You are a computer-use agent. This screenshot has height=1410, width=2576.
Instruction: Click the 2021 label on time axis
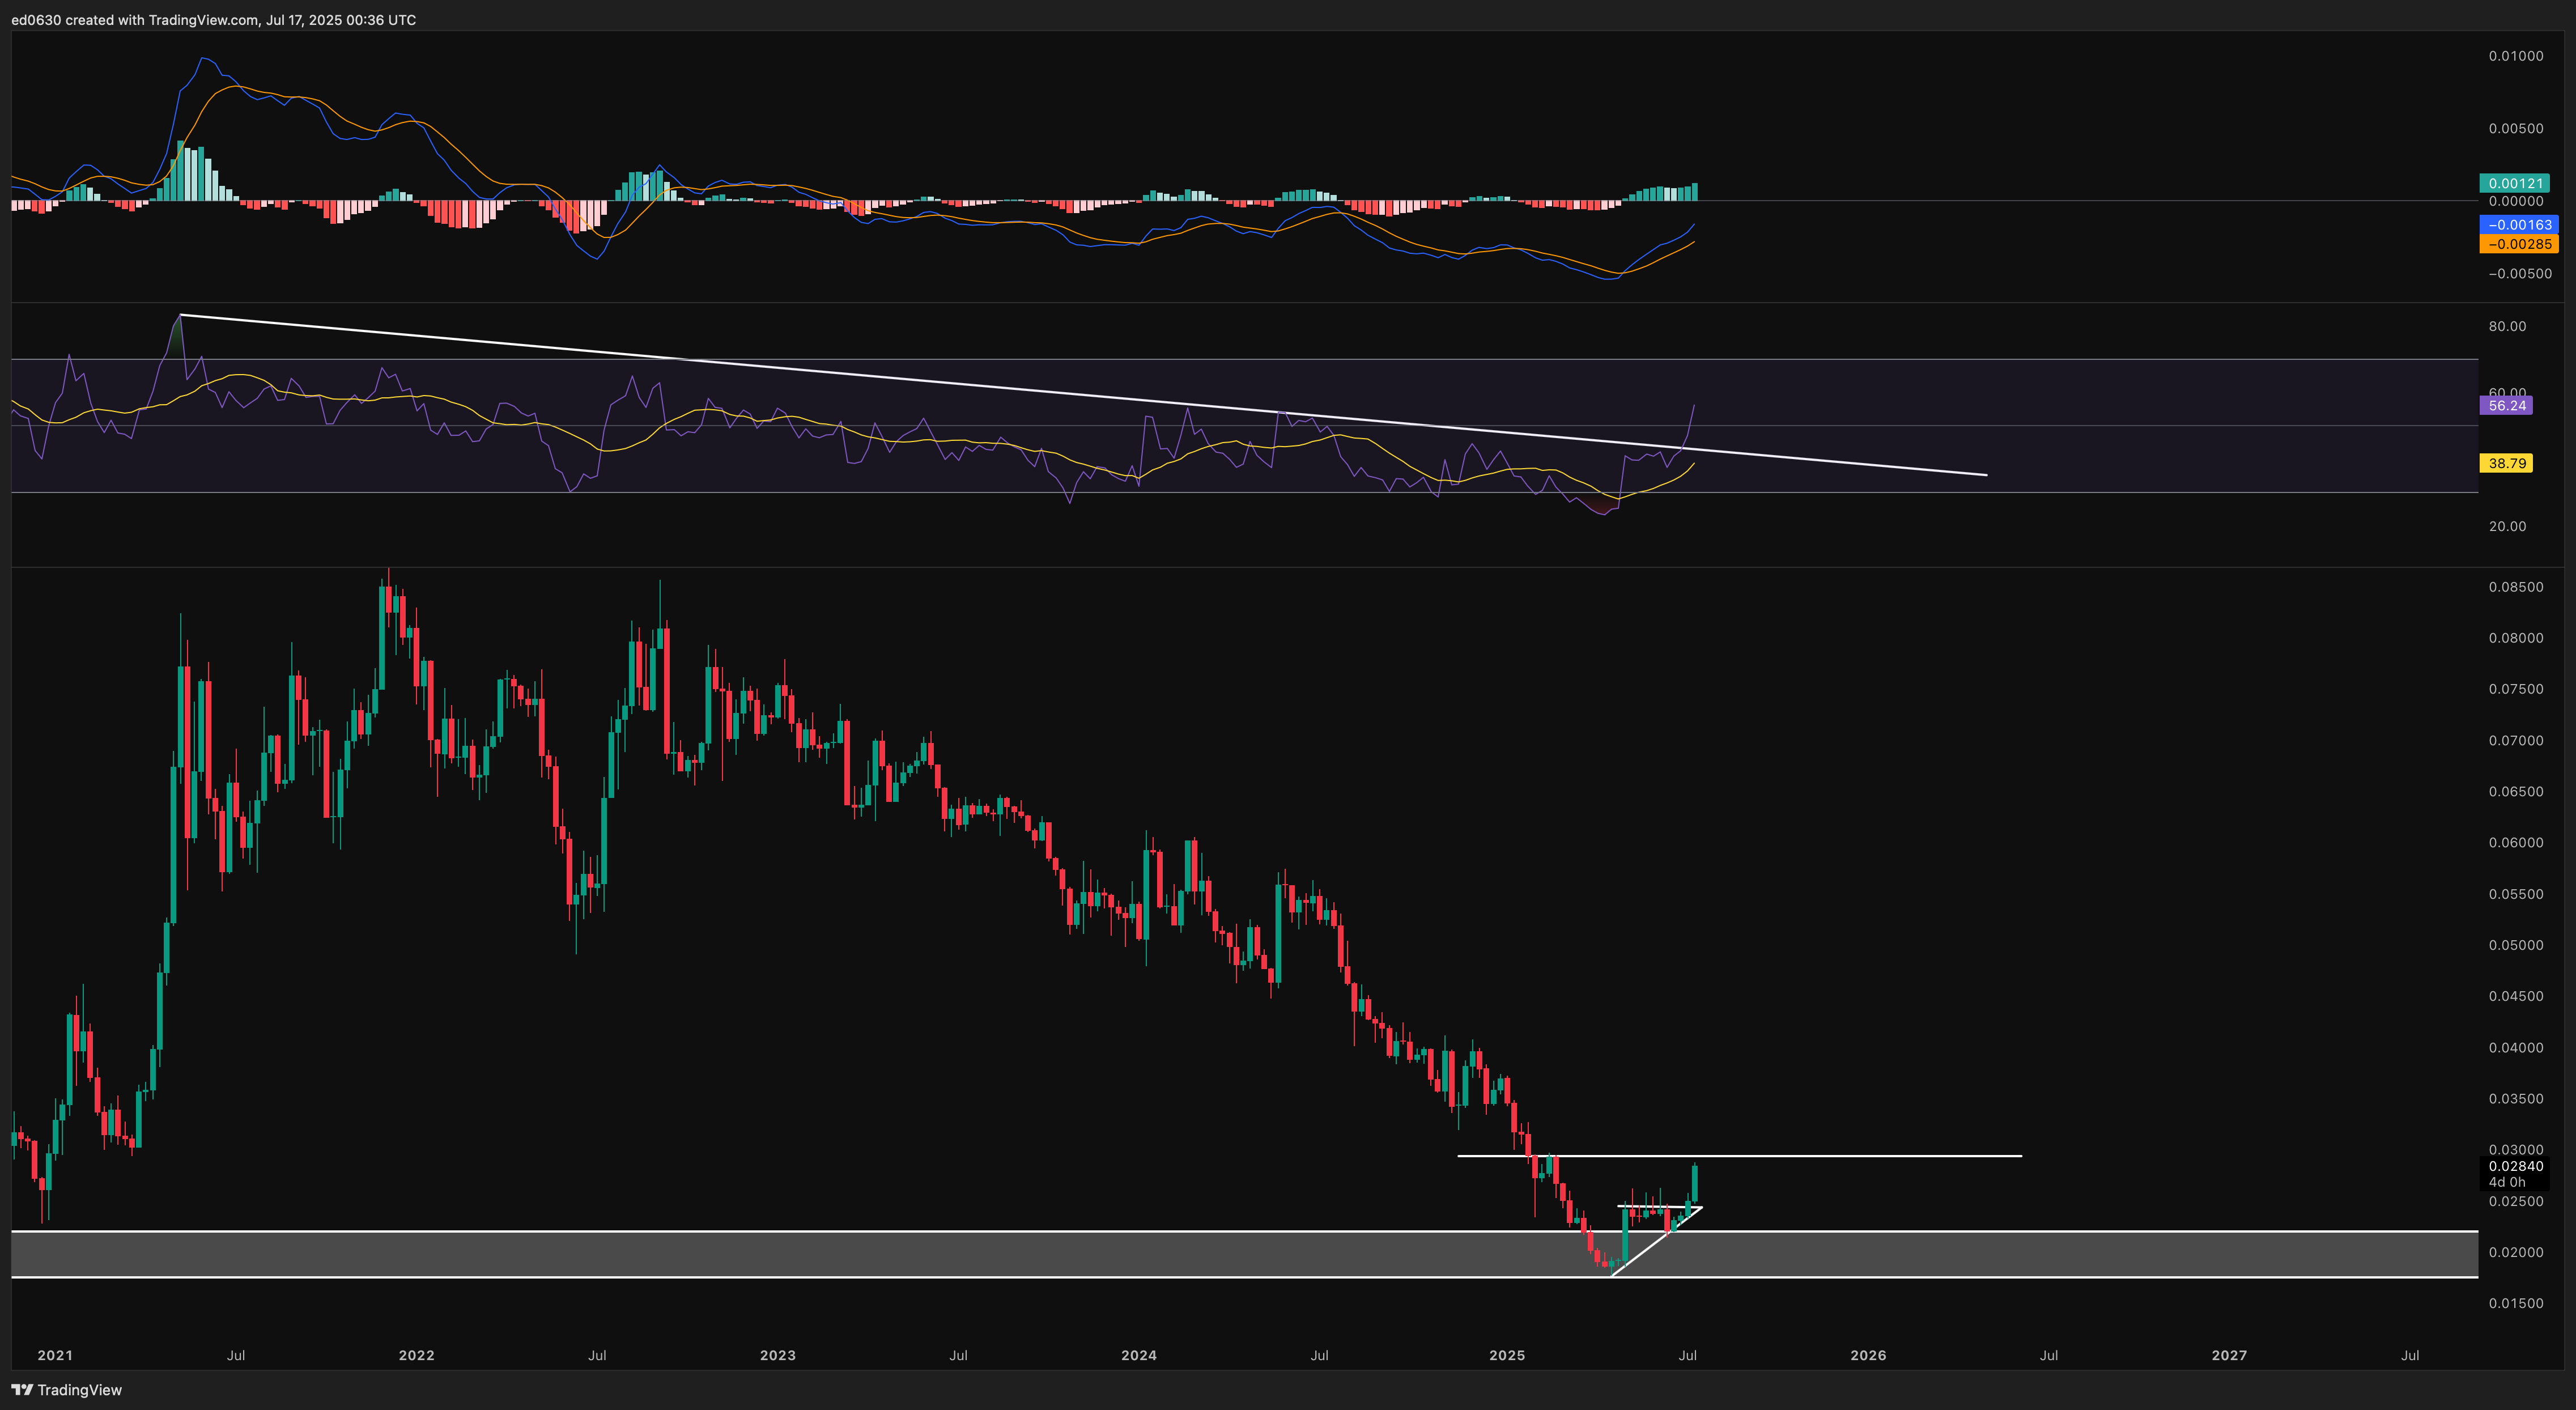(55, 1355)
